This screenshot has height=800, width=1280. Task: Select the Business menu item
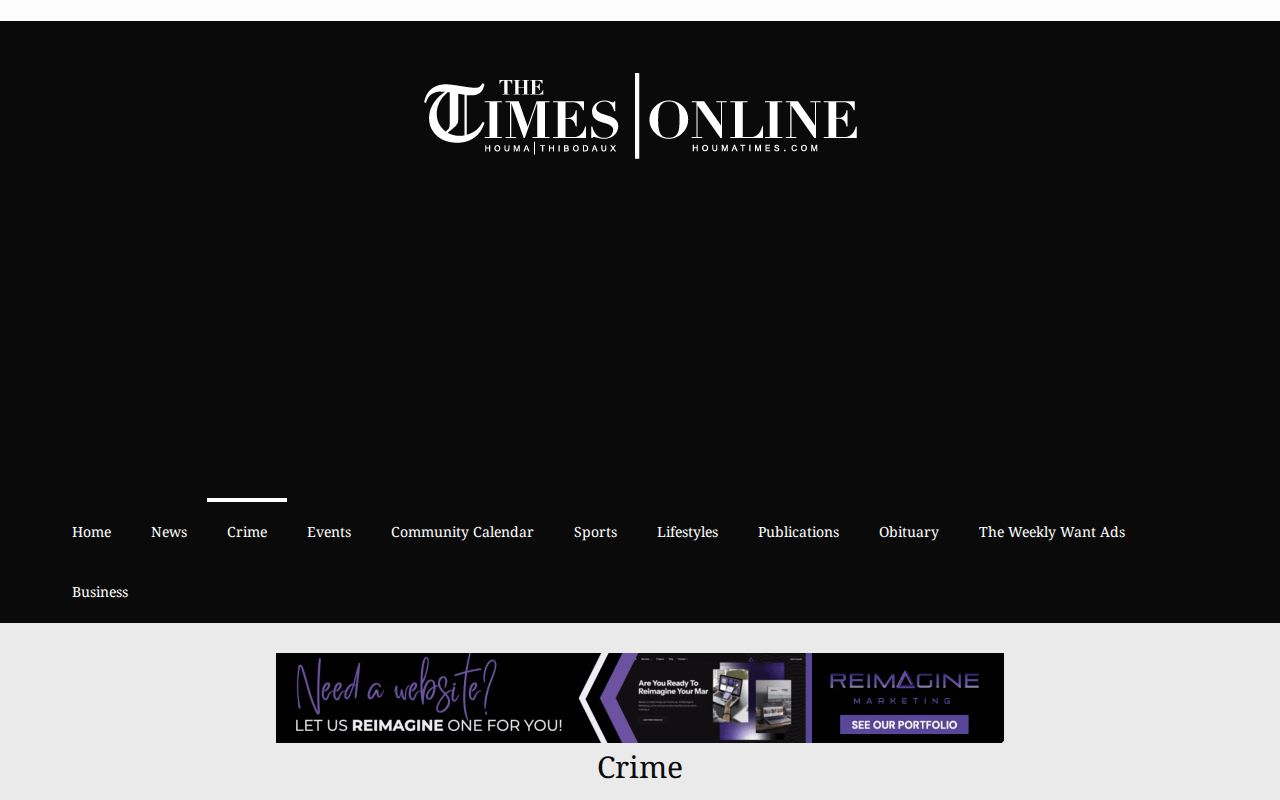100,592
